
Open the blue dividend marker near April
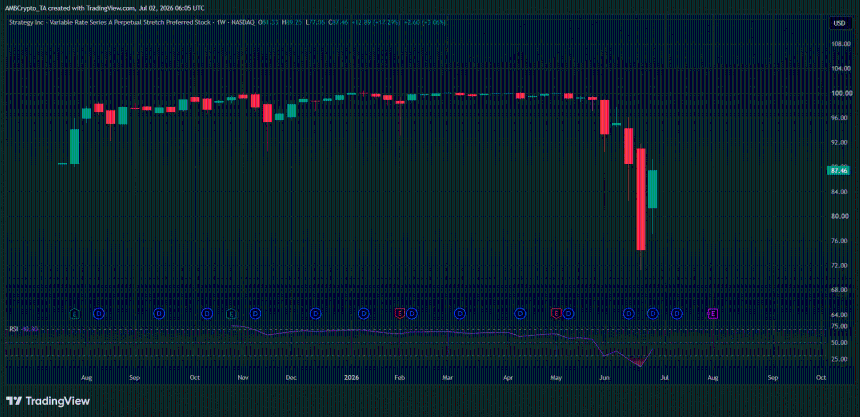point(520,313)
